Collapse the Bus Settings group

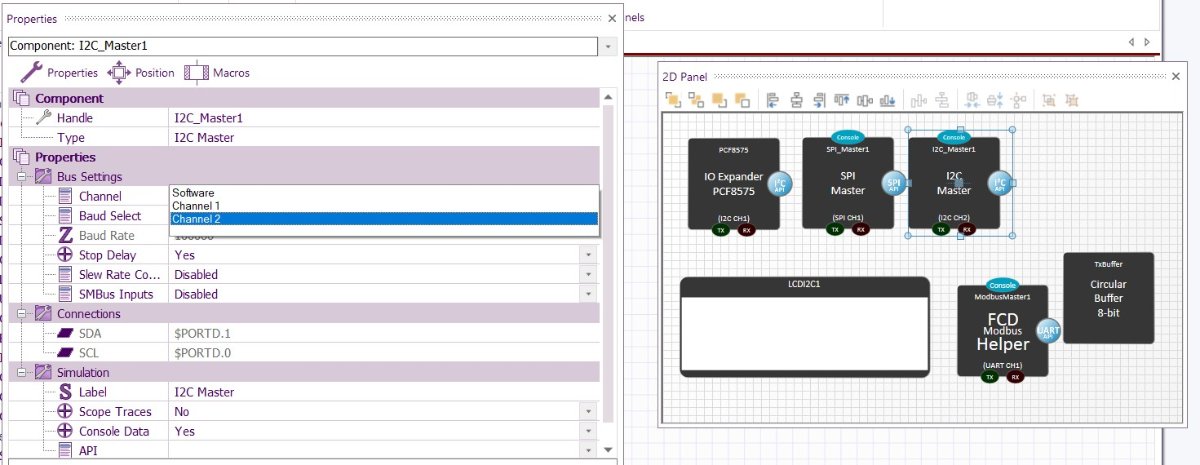click(x=22, y=176)
